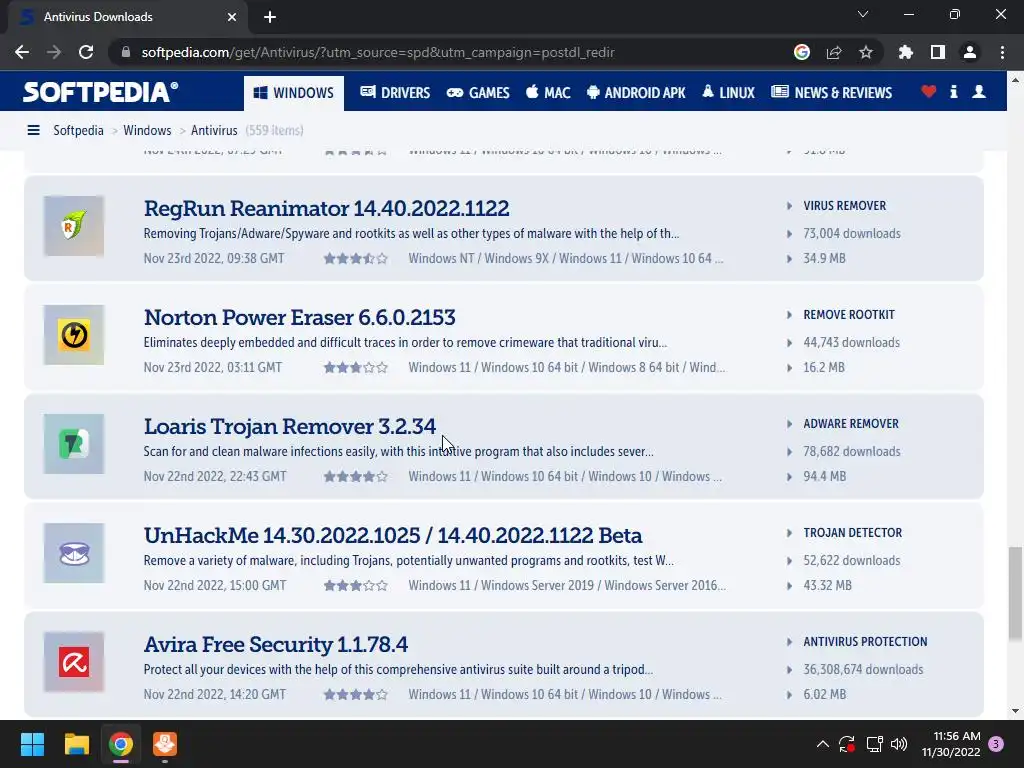Open the Chrome tab search chevron

tap(863, 14)
